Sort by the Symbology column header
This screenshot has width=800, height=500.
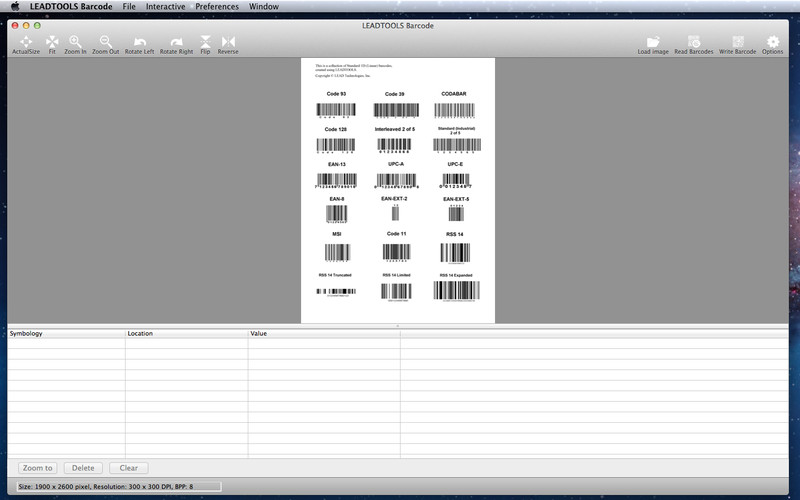point(66,333)
